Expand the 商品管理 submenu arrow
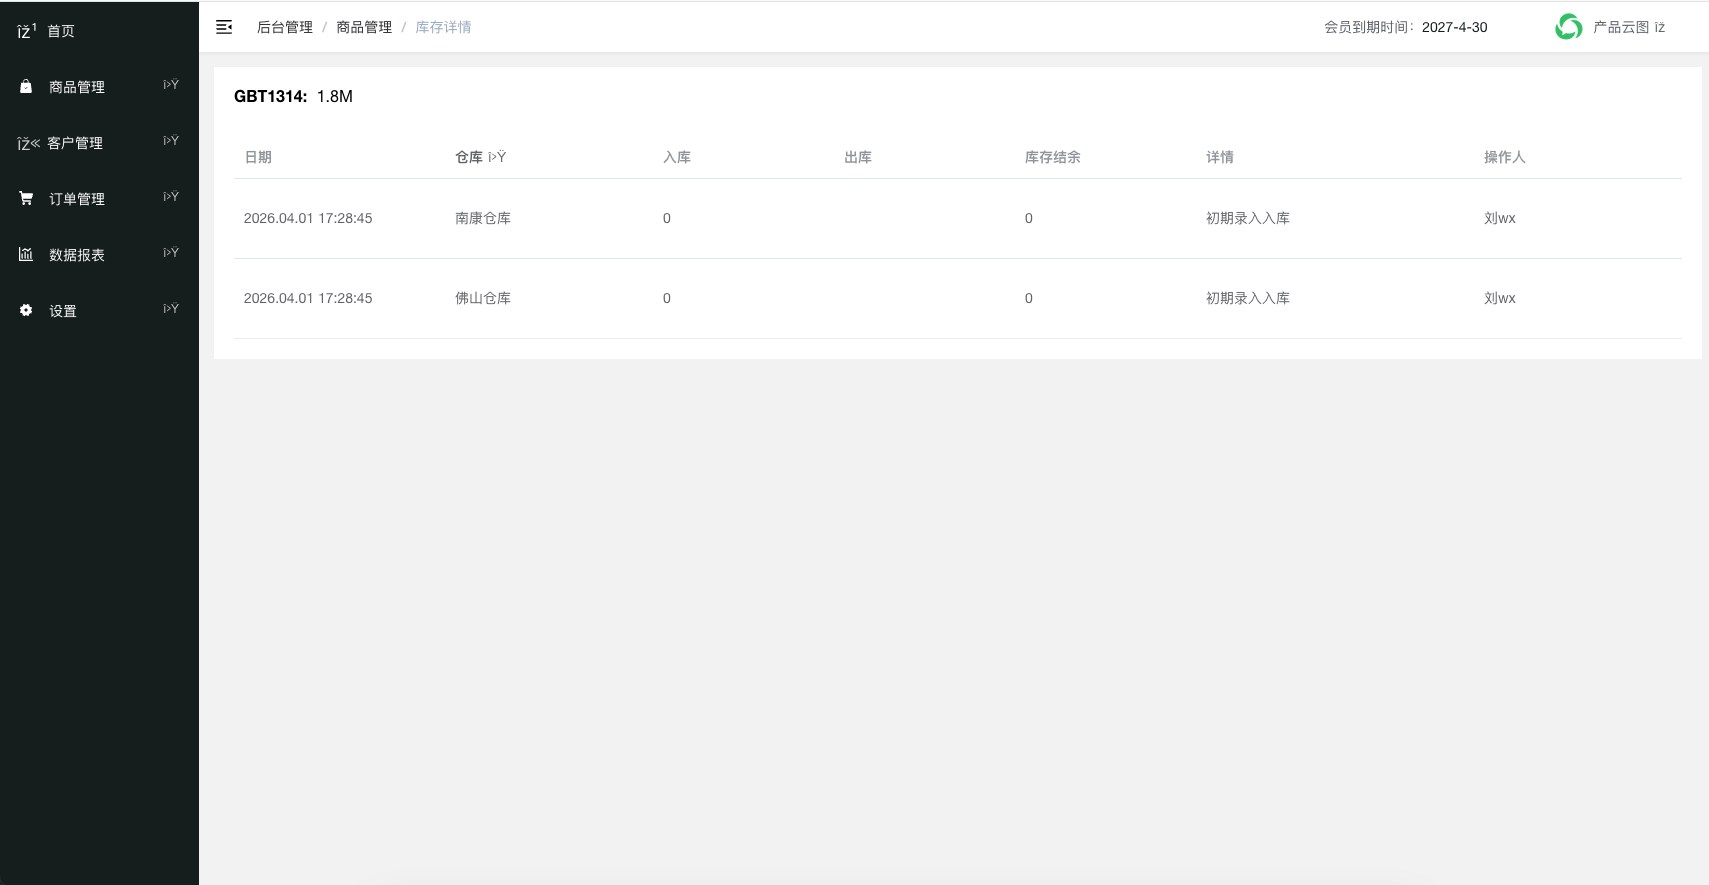This screenshot has height=885, width=1709. (x=171, y=85)
